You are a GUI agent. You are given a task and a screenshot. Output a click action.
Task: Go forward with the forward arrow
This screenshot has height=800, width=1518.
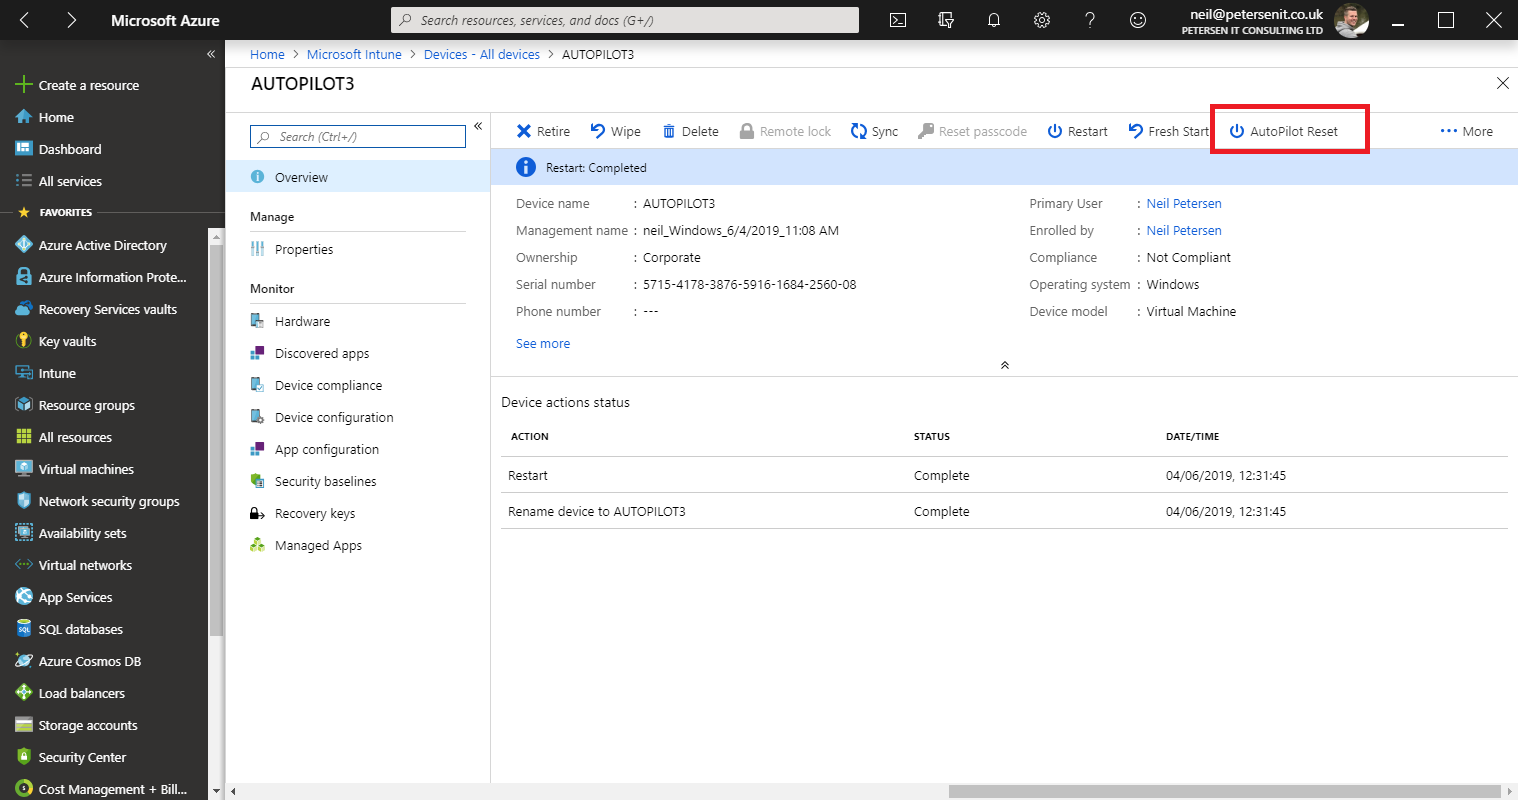[x=71, y=20]
